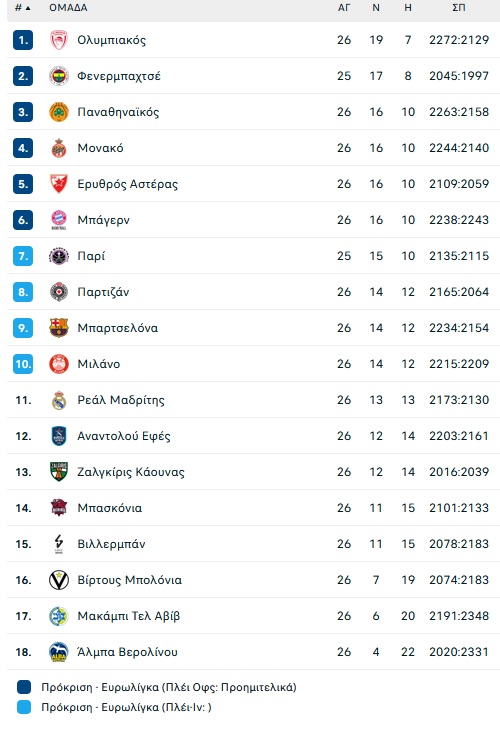Select the Μπαρτσελόνα club crest

(59, 328)
